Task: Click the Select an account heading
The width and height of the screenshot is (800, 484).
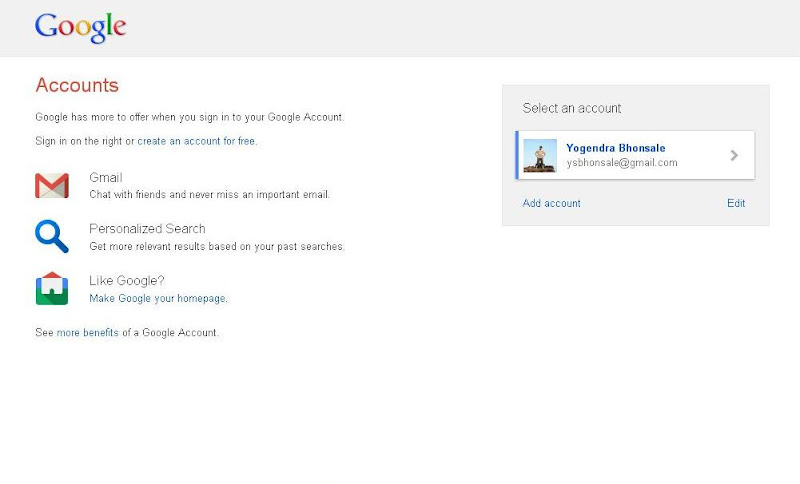Action: pos(572,108)
